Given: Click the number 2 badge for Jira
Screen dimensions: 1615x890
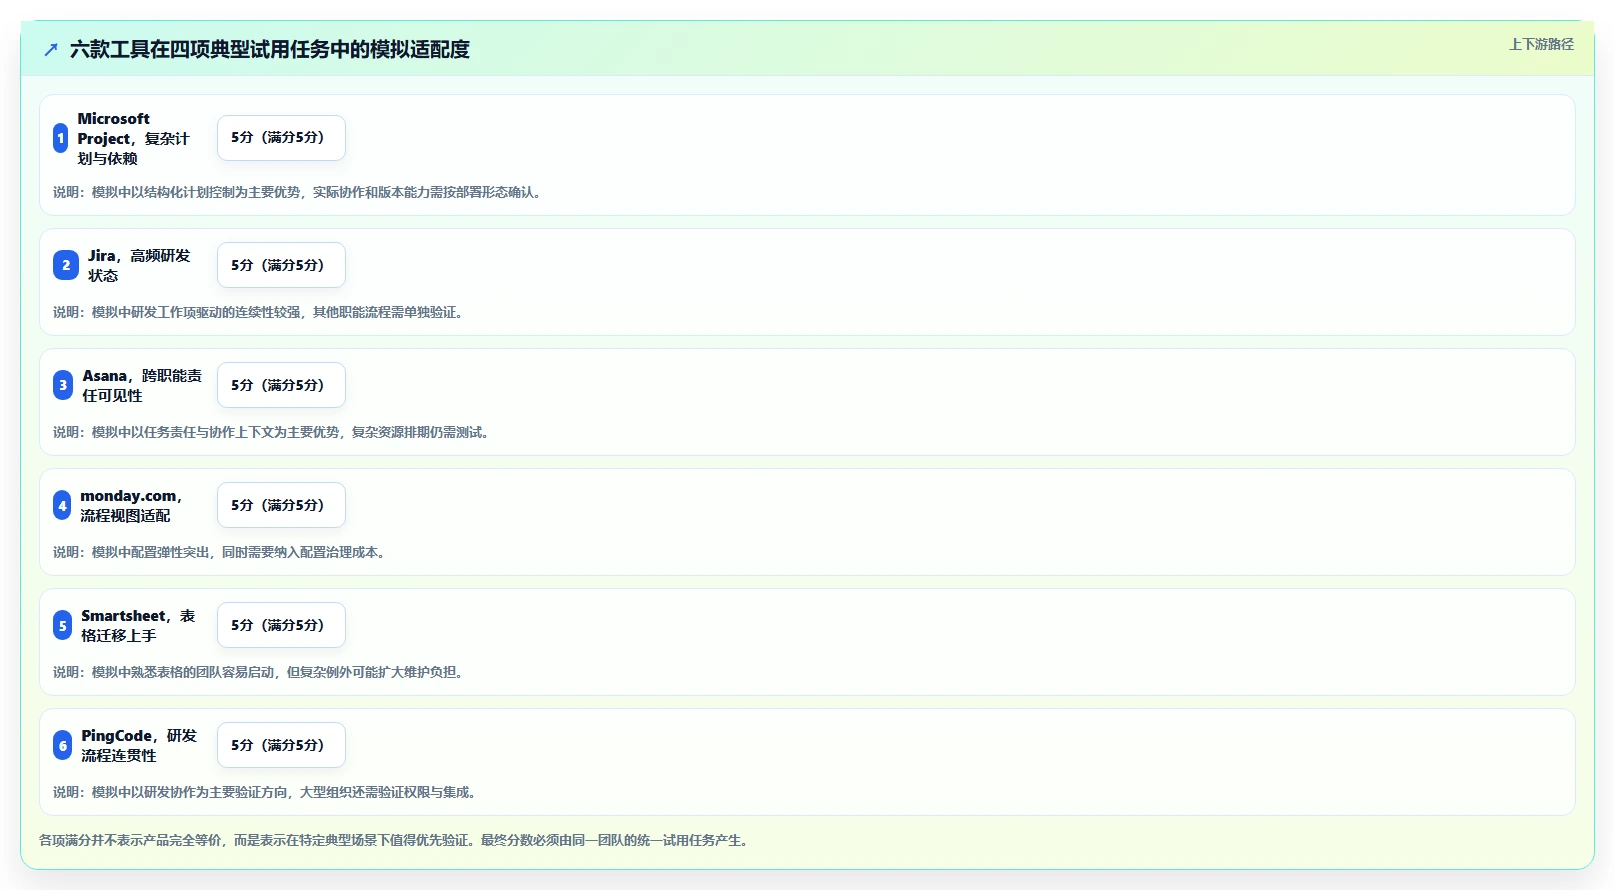Looking at the screenshot, I should 66,265.
